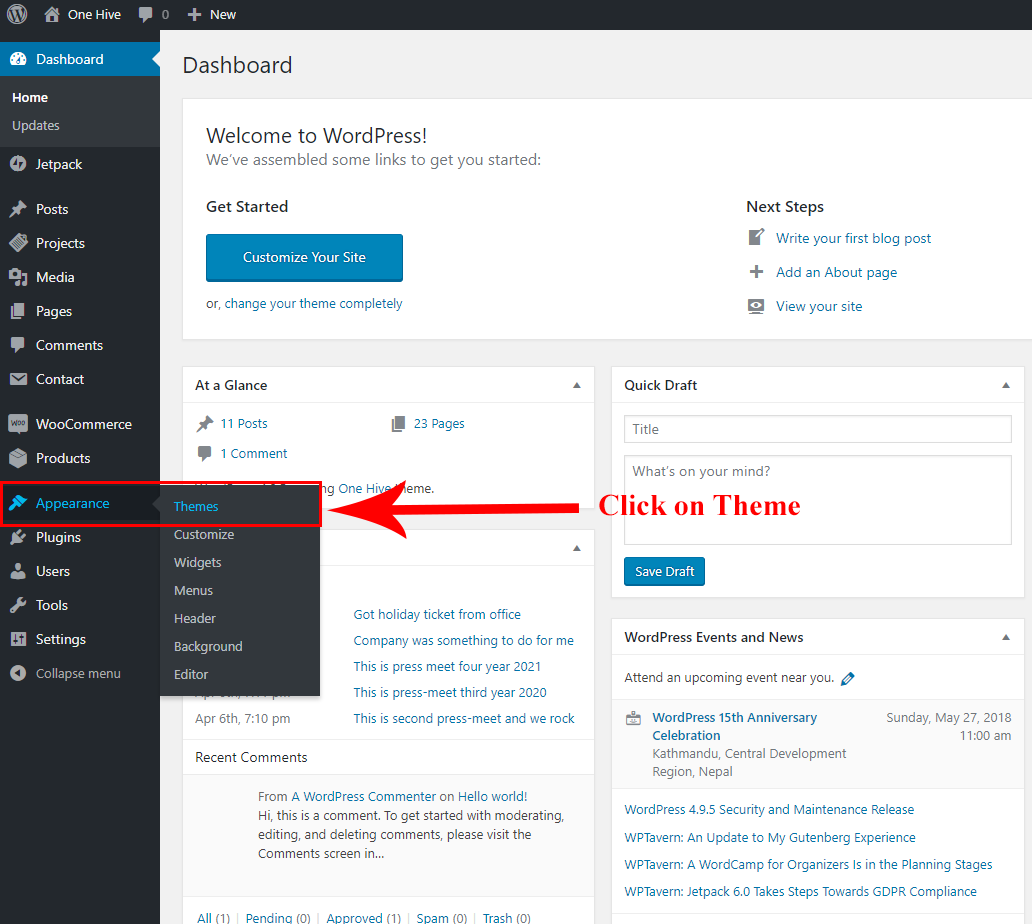This screenshot has height=924, width=1032.
Task: Select the Media icon in sidebar
Action: [18, 277]
